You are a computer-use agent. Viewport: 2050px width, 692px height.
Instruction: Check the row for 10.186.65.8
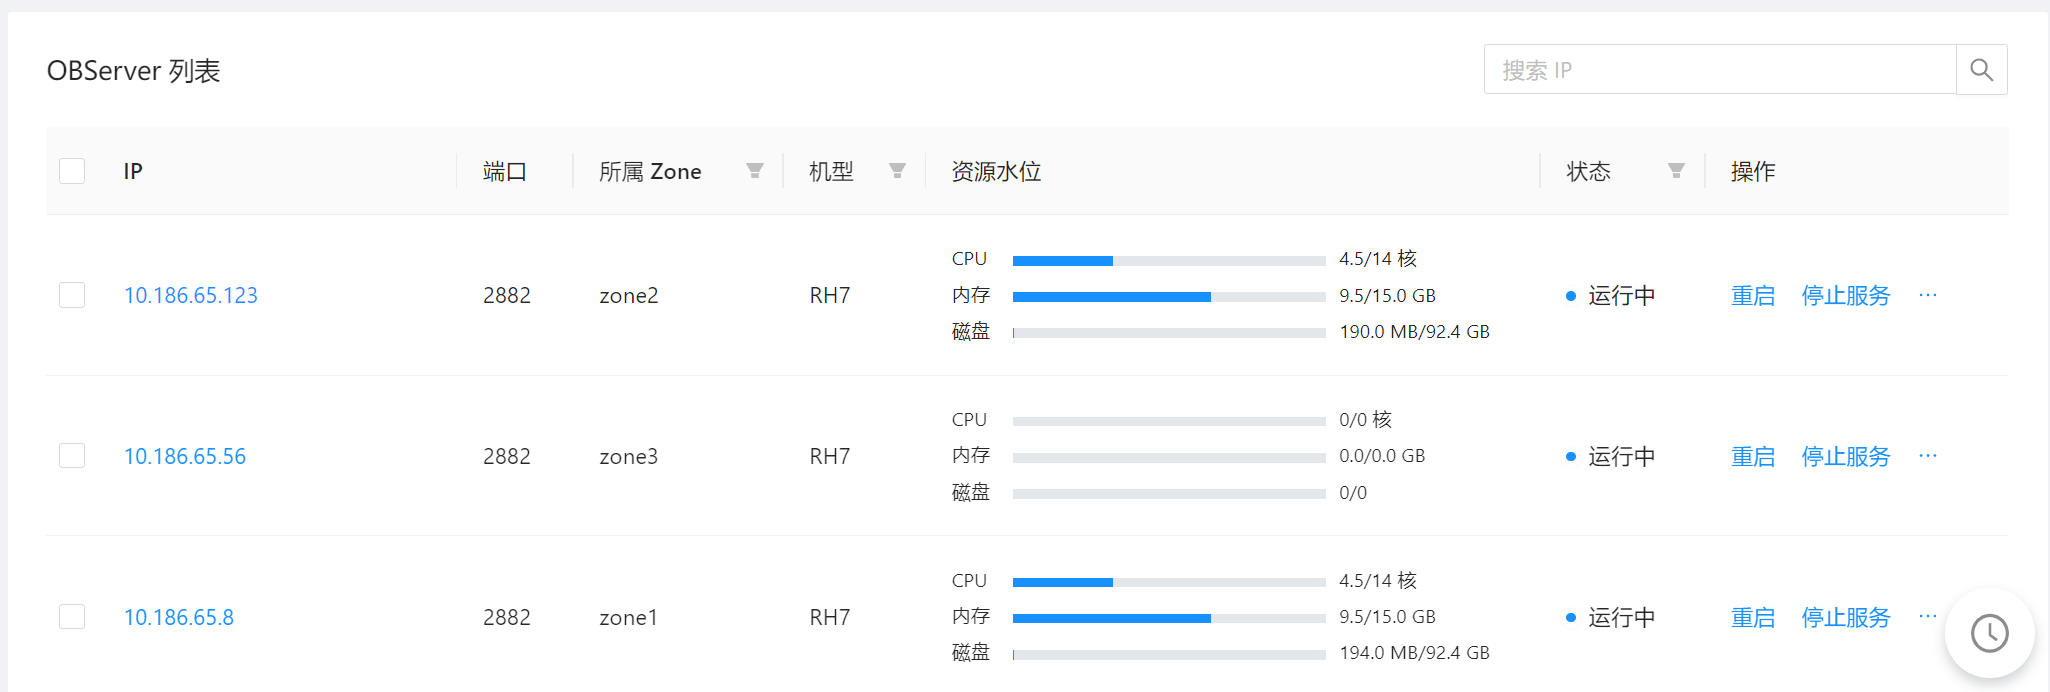click(72, 617)
